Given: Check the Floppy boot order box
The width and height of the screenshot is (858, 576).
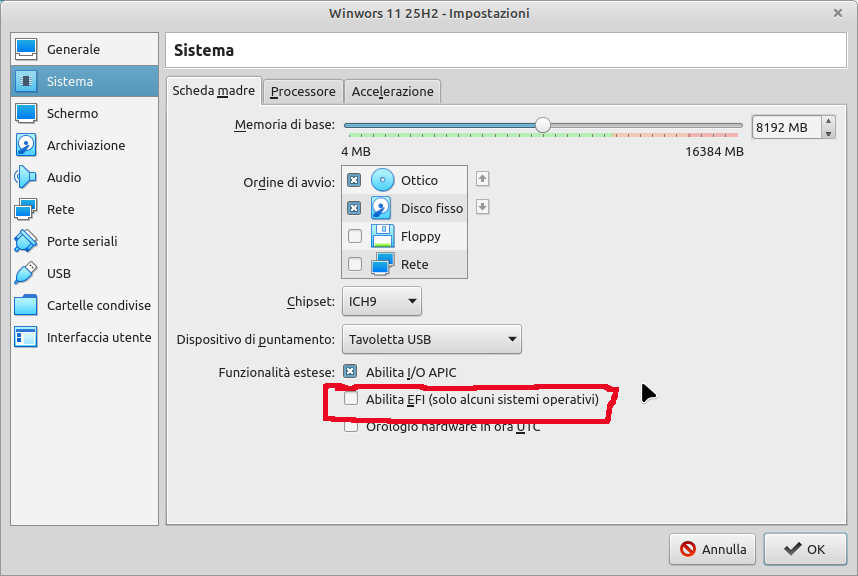Looking at the screenshot, I should 354,237.
